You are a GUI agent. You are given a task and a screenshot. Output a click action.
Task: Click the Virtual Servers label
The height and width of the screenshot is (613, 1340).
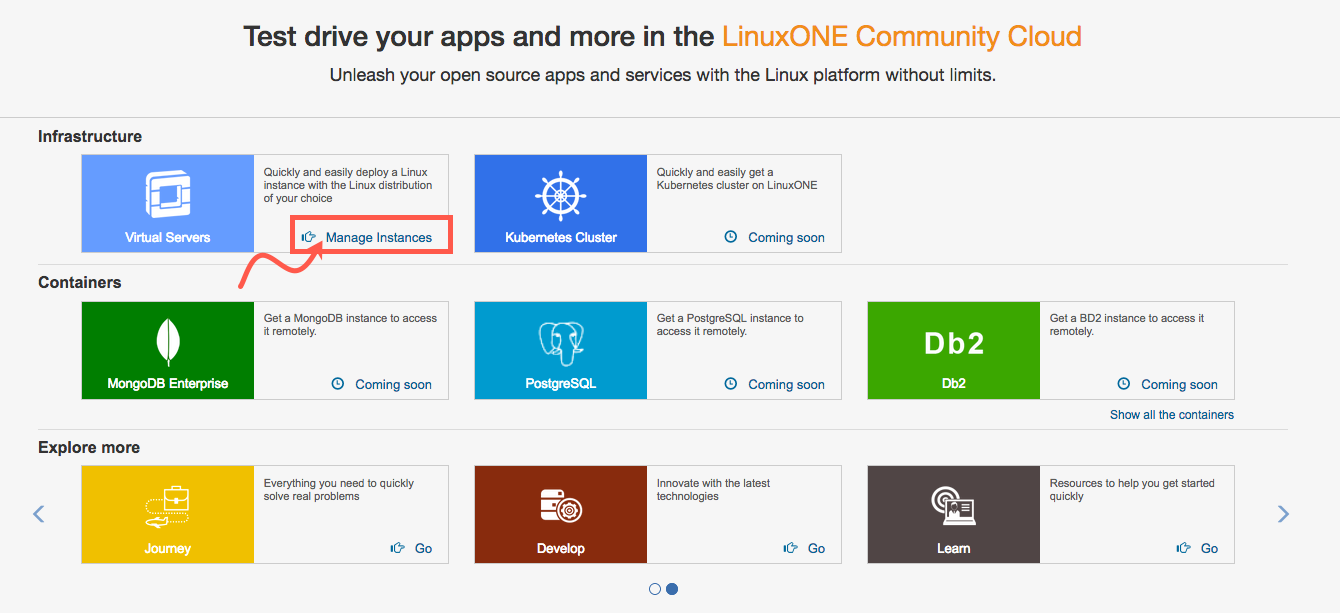tap(168, 237)
